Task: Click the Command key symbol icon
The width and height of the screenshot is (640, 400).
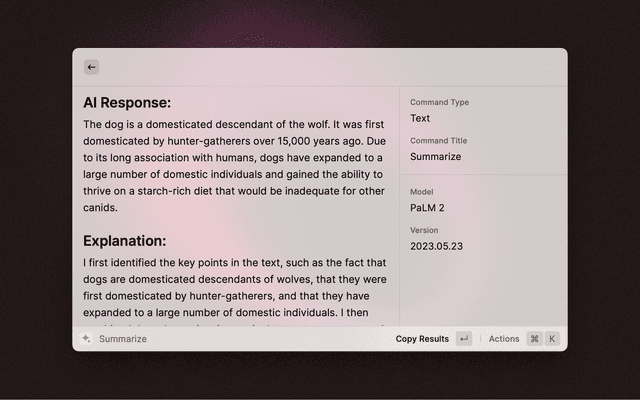Action: pyautogui.click(x=535, y=339)
